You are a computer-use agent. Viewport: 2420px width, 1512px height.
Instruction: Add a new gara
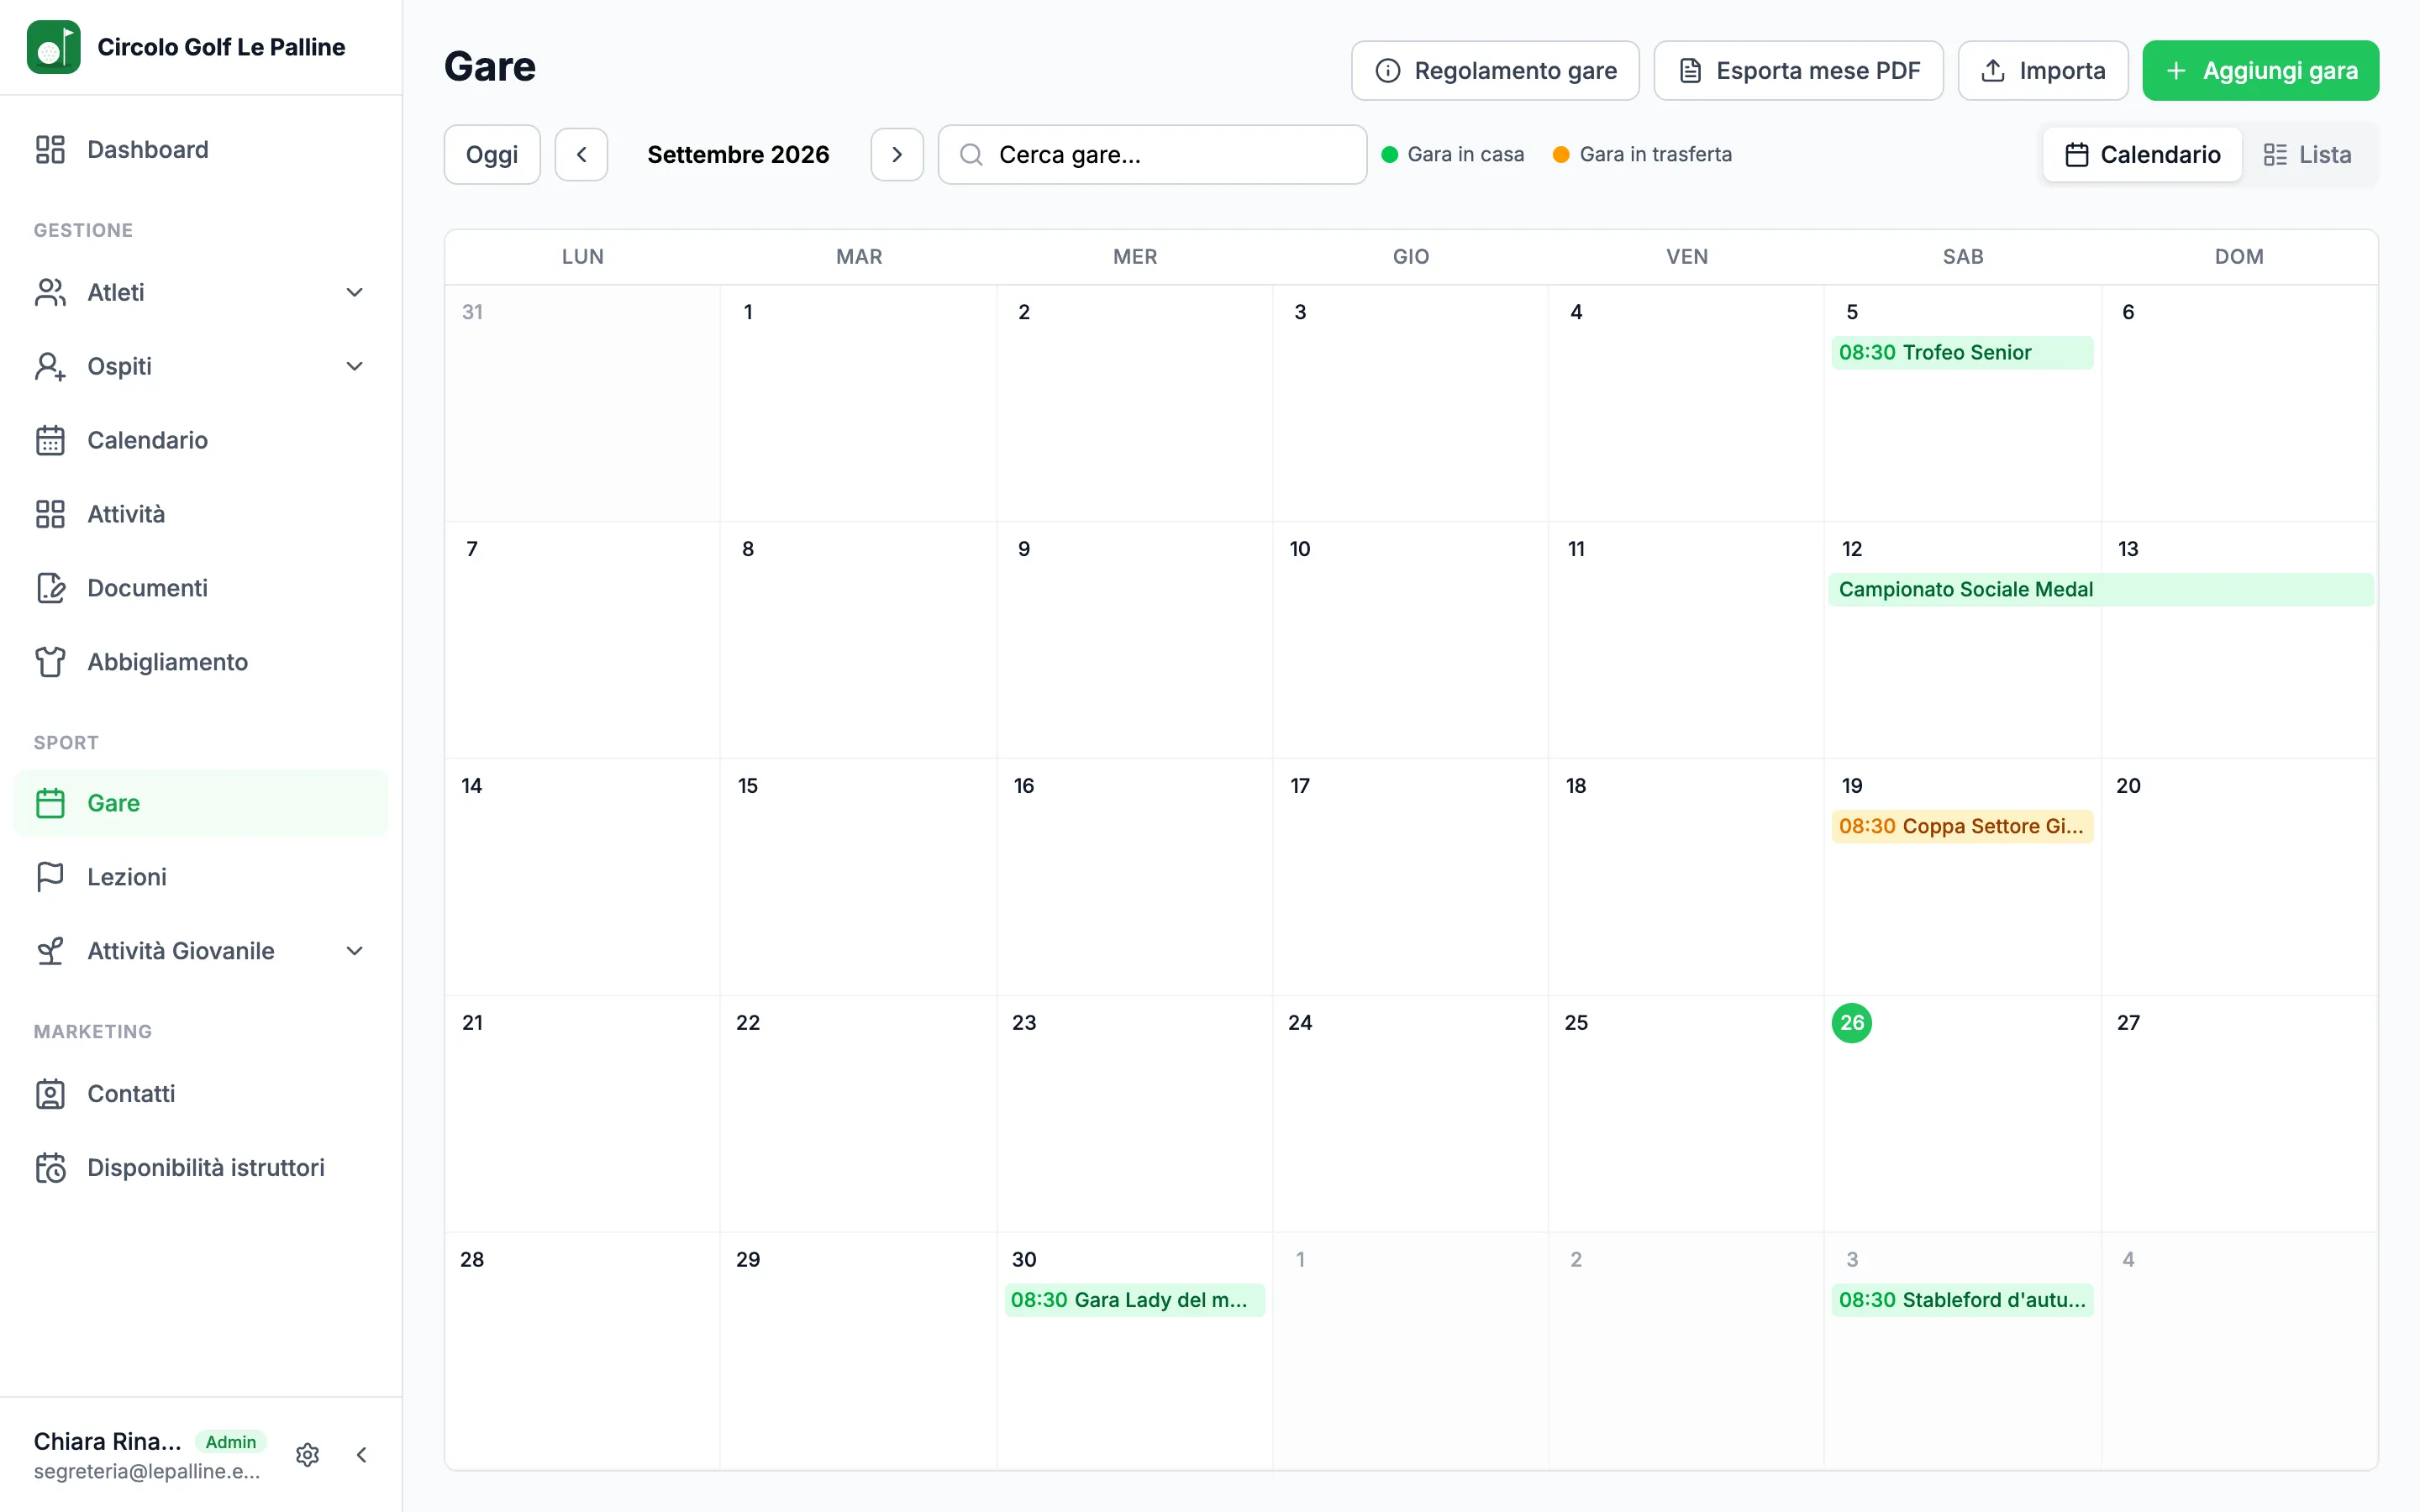pos(2261,71)
